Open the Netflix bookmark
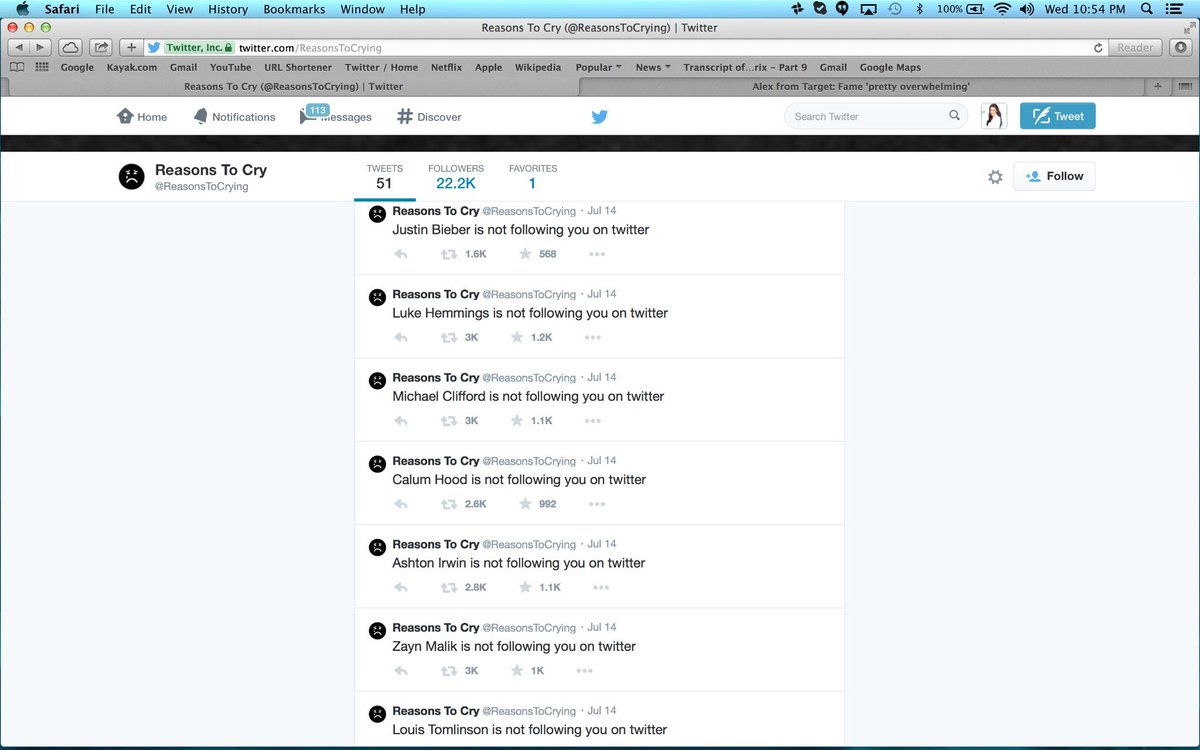The image size is (1200, 750). (x=446, y=67)
